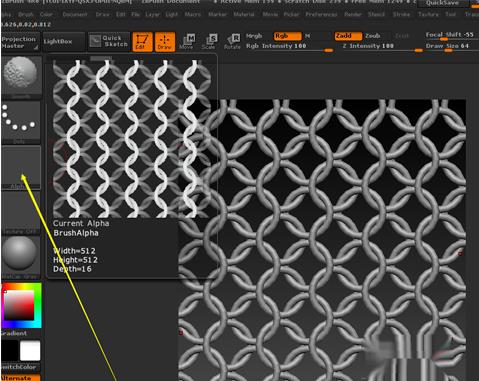The width and height of the screenshot is (479, 381).
Task: Toggle the Rgb color channel button
Action: (x=288, y=36)
